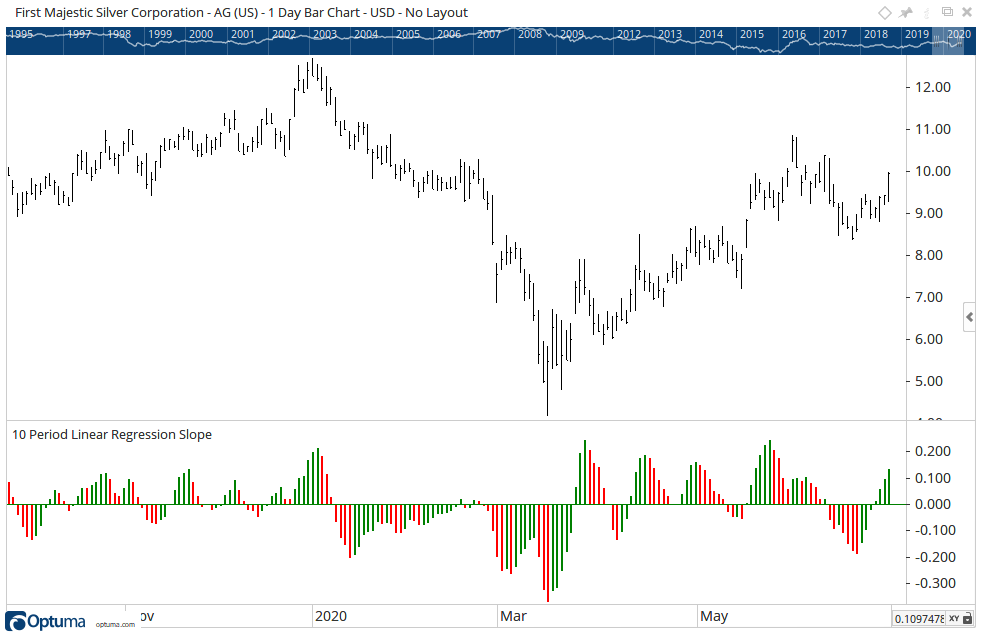Screen dimensions: 982x635
Task: Jump to 2008 in the overview timeline
Action: [530, 34]
